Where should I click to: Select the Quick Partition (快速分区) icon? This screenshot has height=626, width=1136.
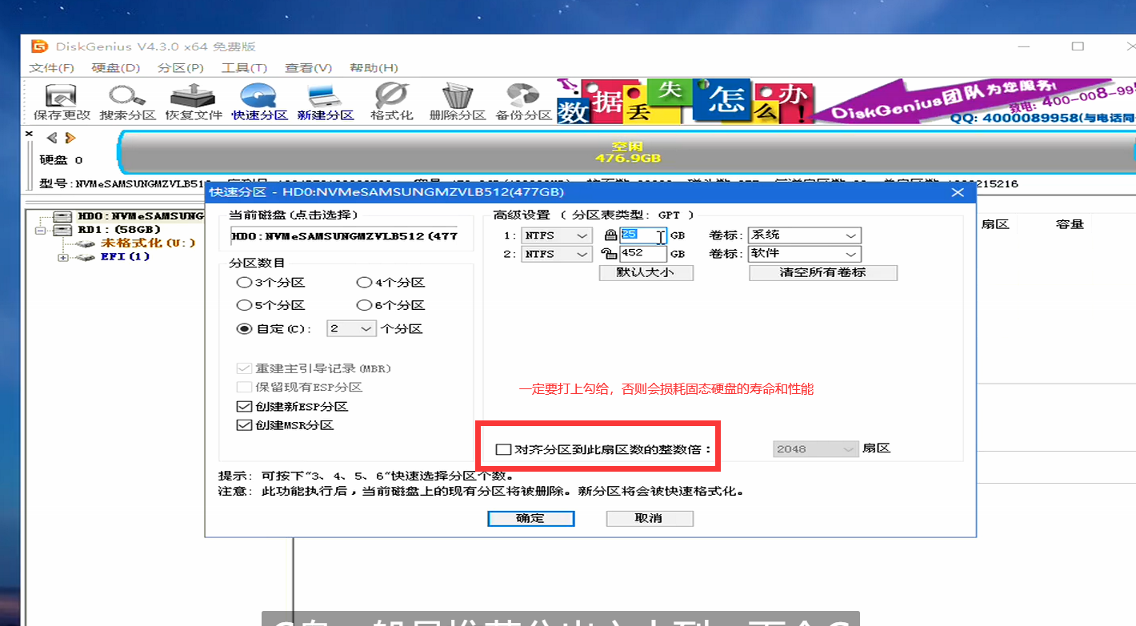coord(259,101)
